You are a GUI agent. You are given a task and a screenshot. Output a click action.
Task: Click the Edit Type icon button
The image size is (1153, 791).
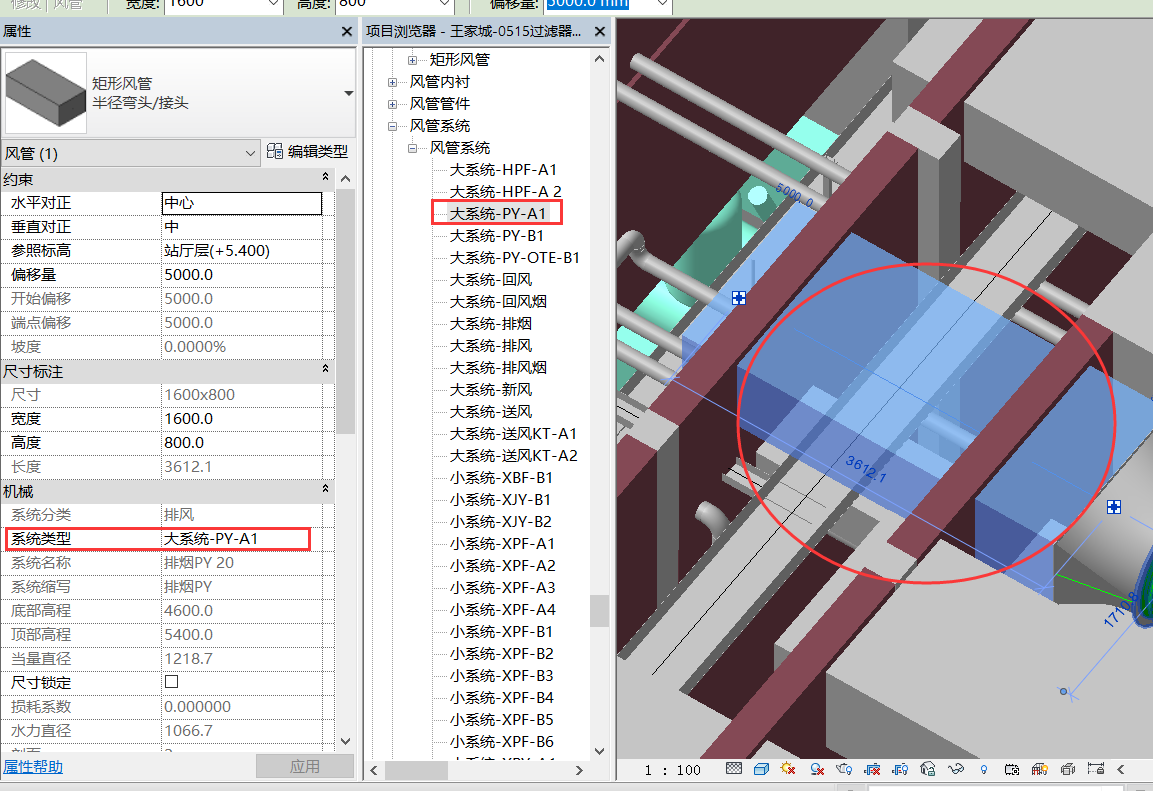[x=276, y=152]
